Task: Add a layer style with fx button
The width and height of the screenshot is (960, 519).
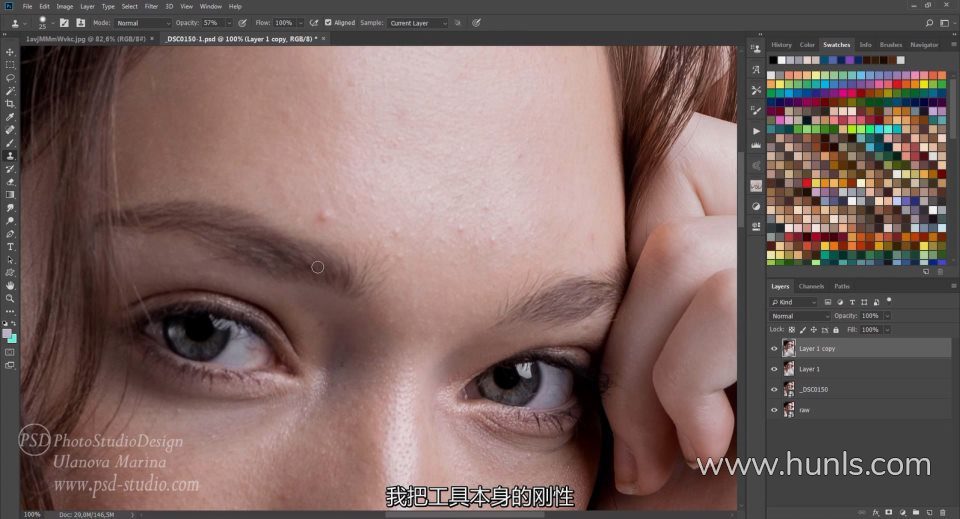Action: tap(876, 512)
